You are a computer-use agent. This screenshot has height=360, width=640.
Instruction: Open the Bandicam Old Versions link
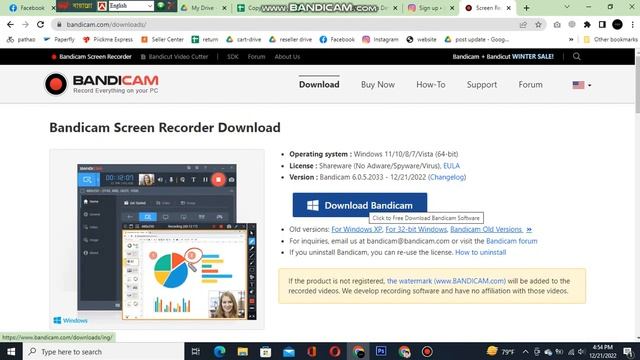(487, 229)
